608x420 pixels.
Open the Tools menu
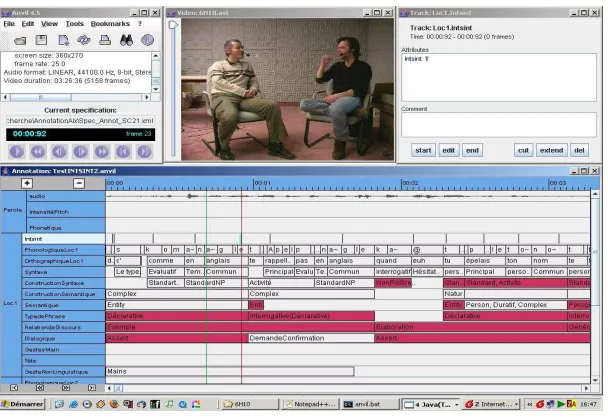[74, 24]
